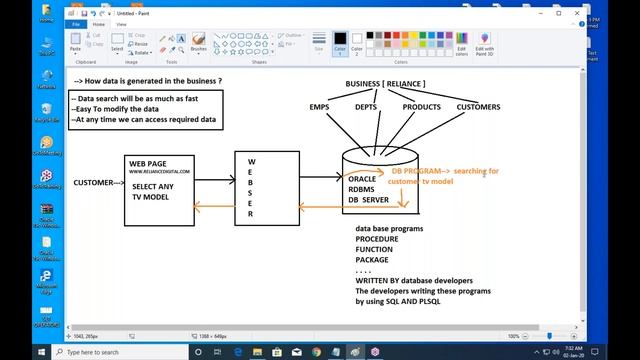Viewport: 640px width, 360px height.
Task: Select the Fill with color bucket tool
Action: point(172,39)
